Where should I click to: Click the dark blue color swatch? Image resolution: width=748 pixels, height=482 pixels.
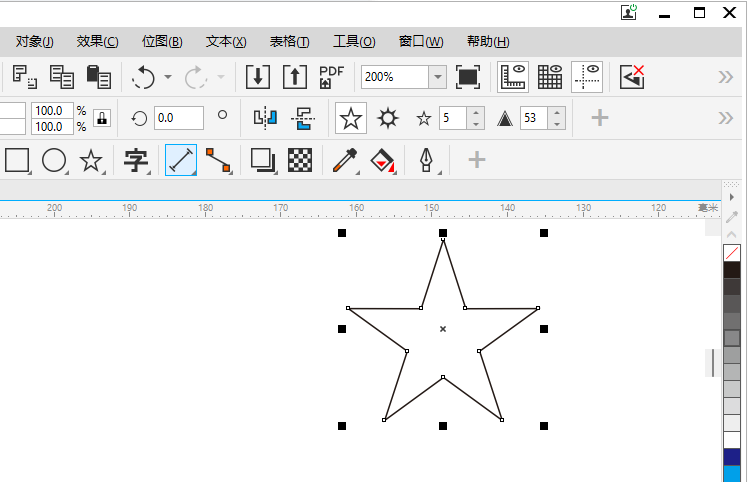pos(732,457)
